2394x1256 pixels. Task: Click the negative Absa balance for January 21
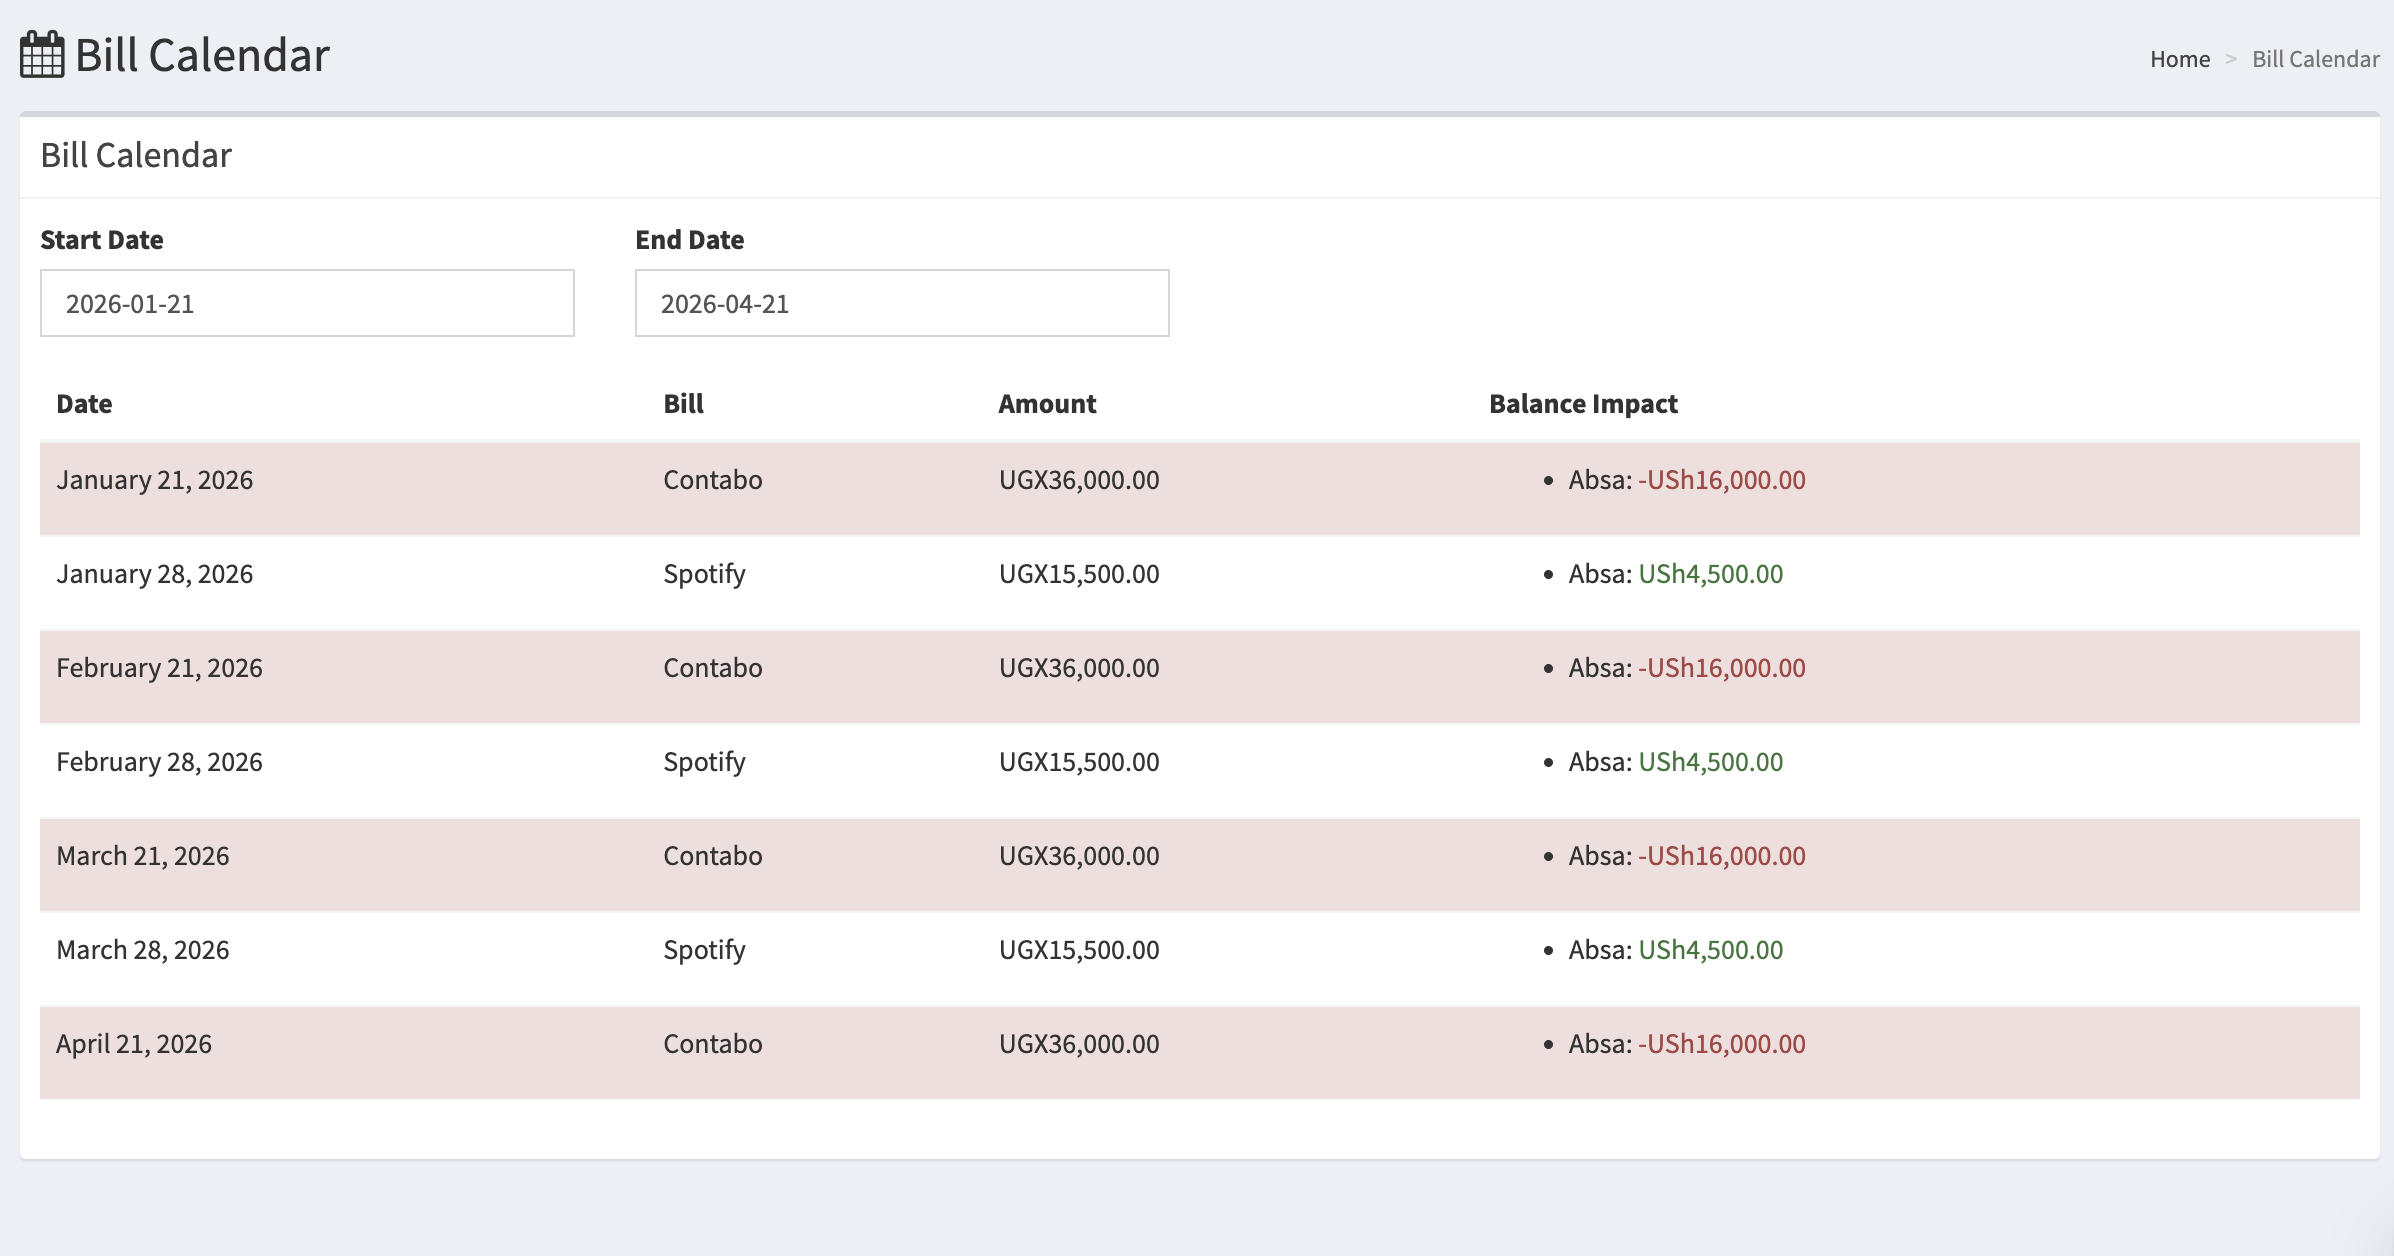point(1721,480)
